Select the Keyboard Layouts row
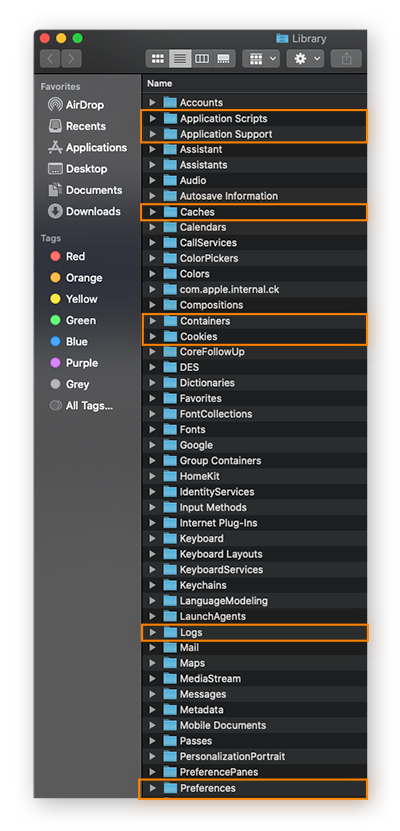400x831 pixels. 254,554
